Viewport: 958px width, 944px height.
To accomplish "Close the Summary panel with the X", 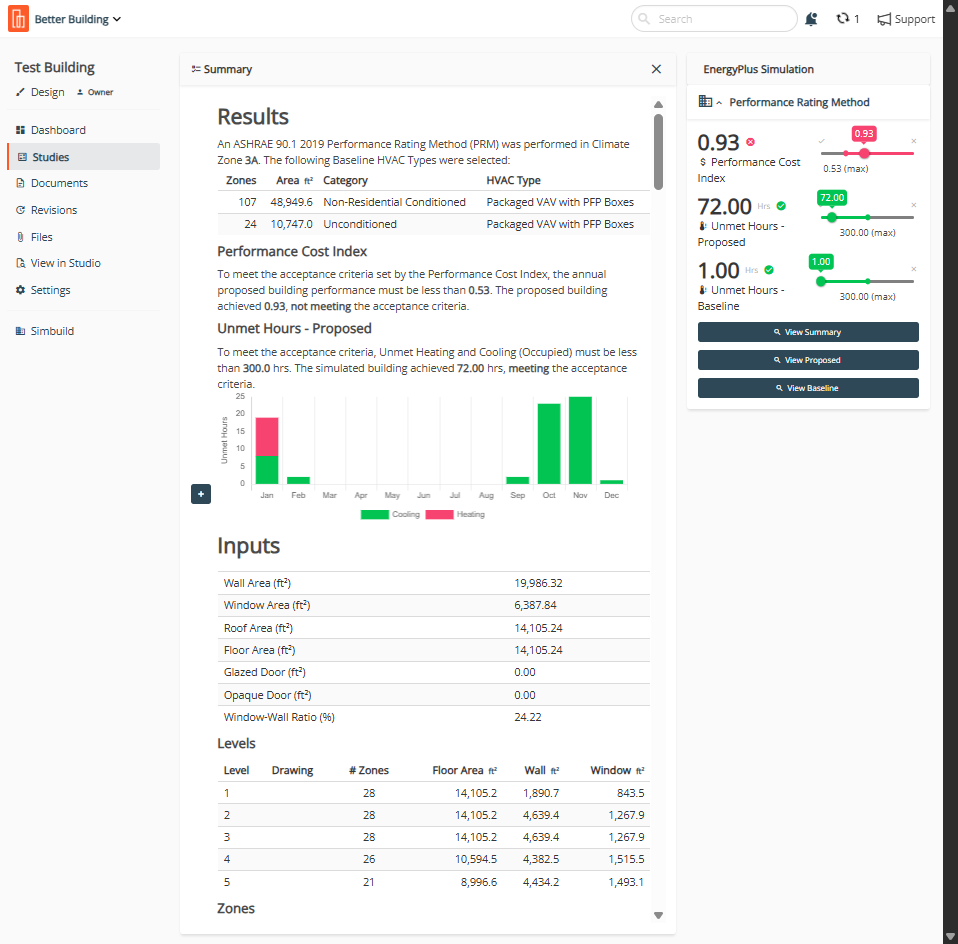I will [656, 69].
